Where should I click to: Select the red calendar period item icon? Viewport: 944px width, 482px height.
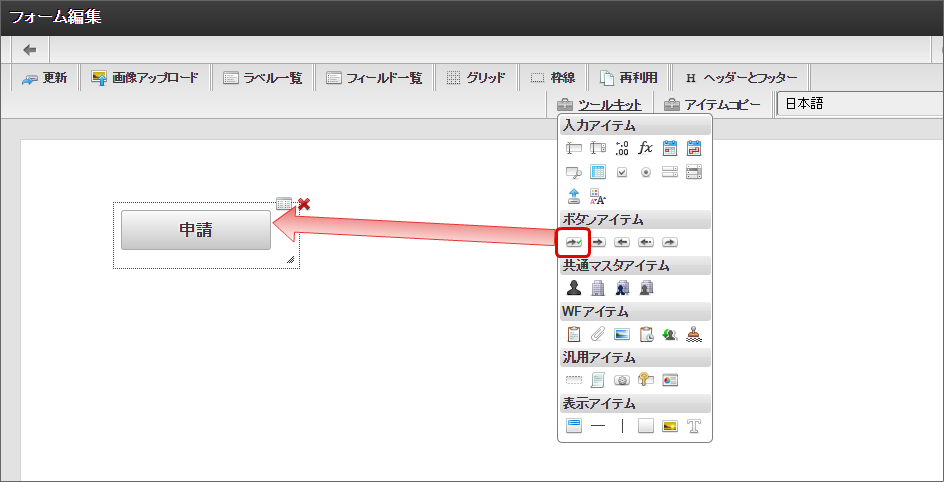(694, 147)
